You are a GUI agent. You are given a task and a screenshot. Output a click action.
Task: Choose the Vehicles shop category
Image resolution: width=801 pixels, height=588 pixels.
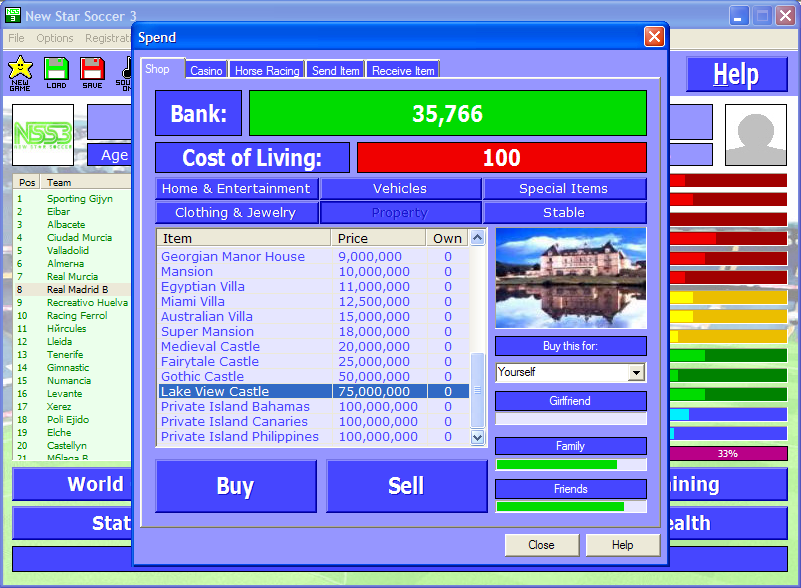click(x=400, y=188)
